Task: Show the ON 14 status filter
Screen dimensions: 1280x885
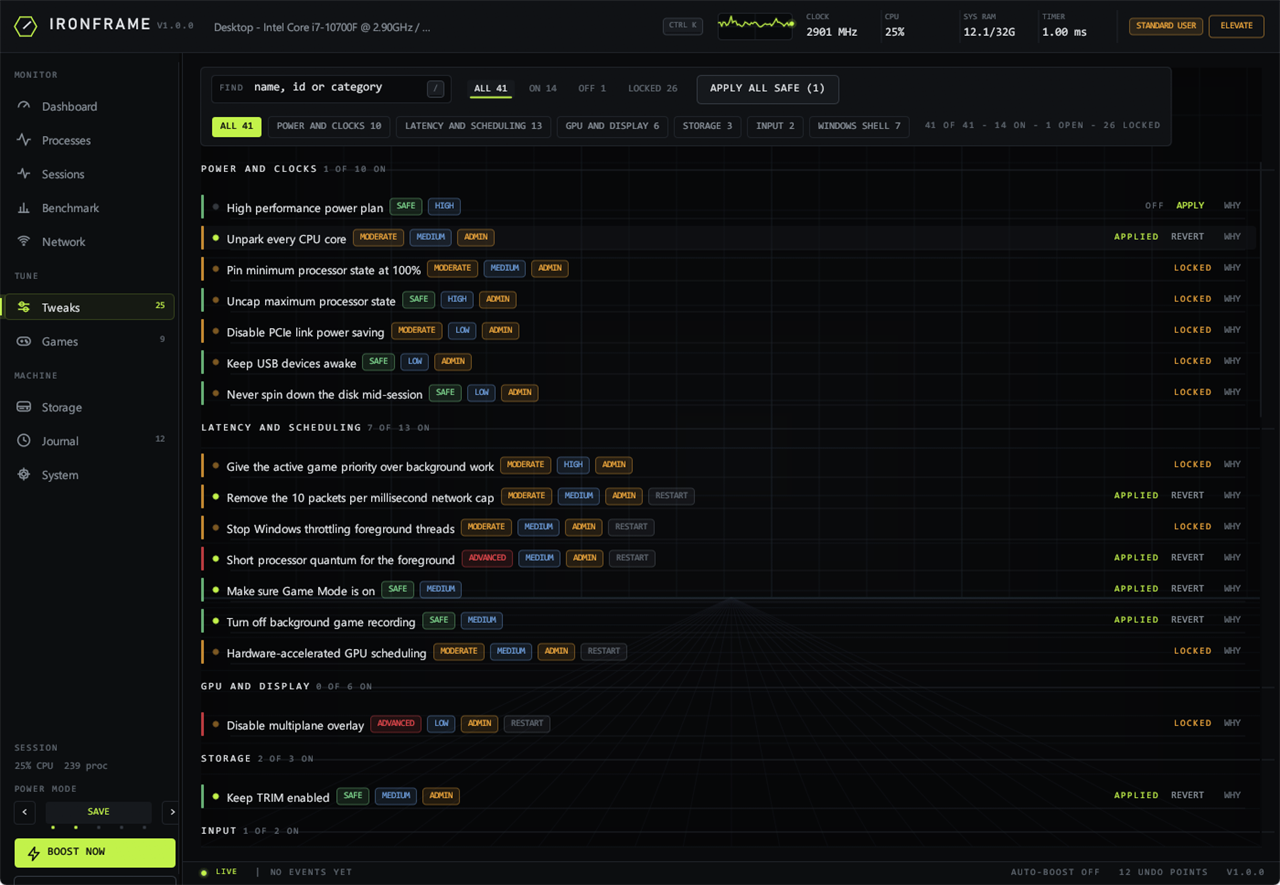Action: coord(543,89)
